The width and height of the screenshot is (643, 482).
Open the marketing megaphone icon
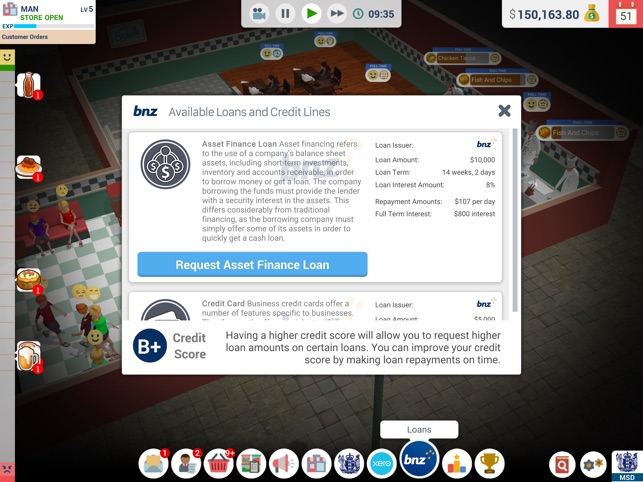coord(284,464)
